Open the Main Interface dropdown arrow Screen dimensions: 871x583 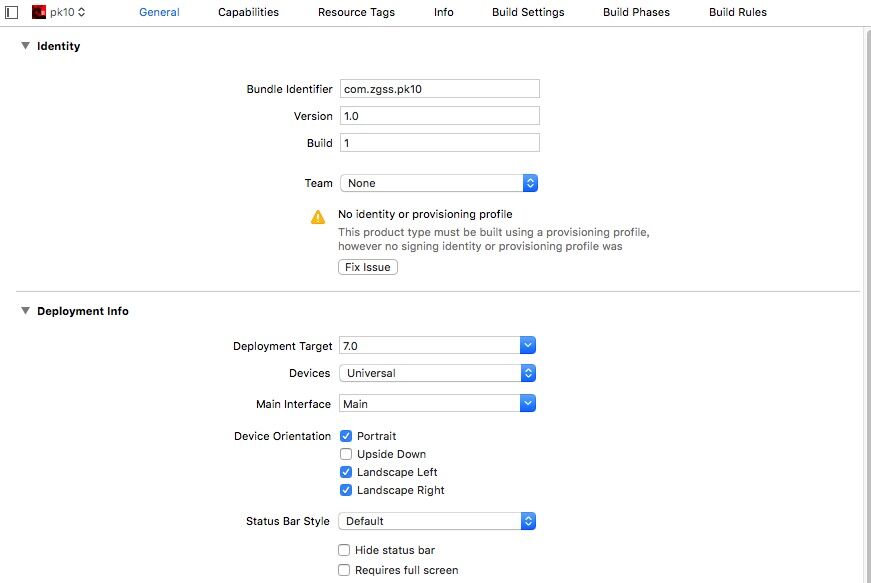(x=528, y=403)
